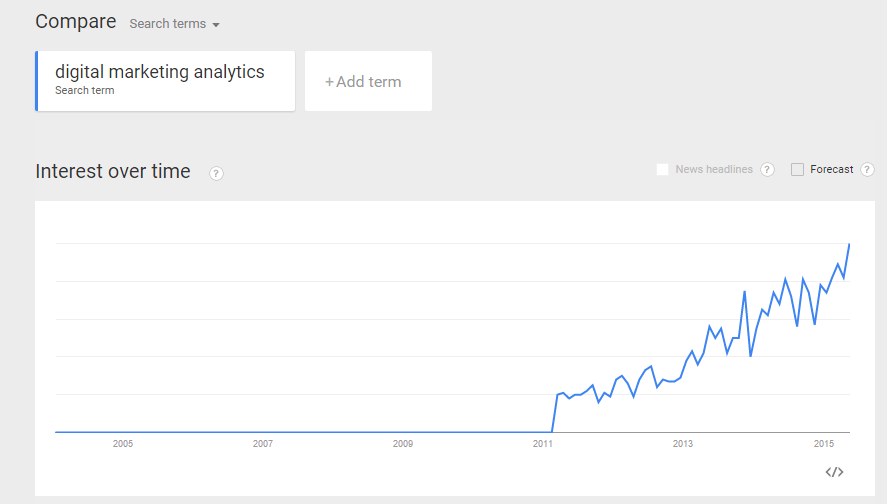Toggle the News headlines checkbox
The image size is (887, 504).
click(x=662, y=169)
